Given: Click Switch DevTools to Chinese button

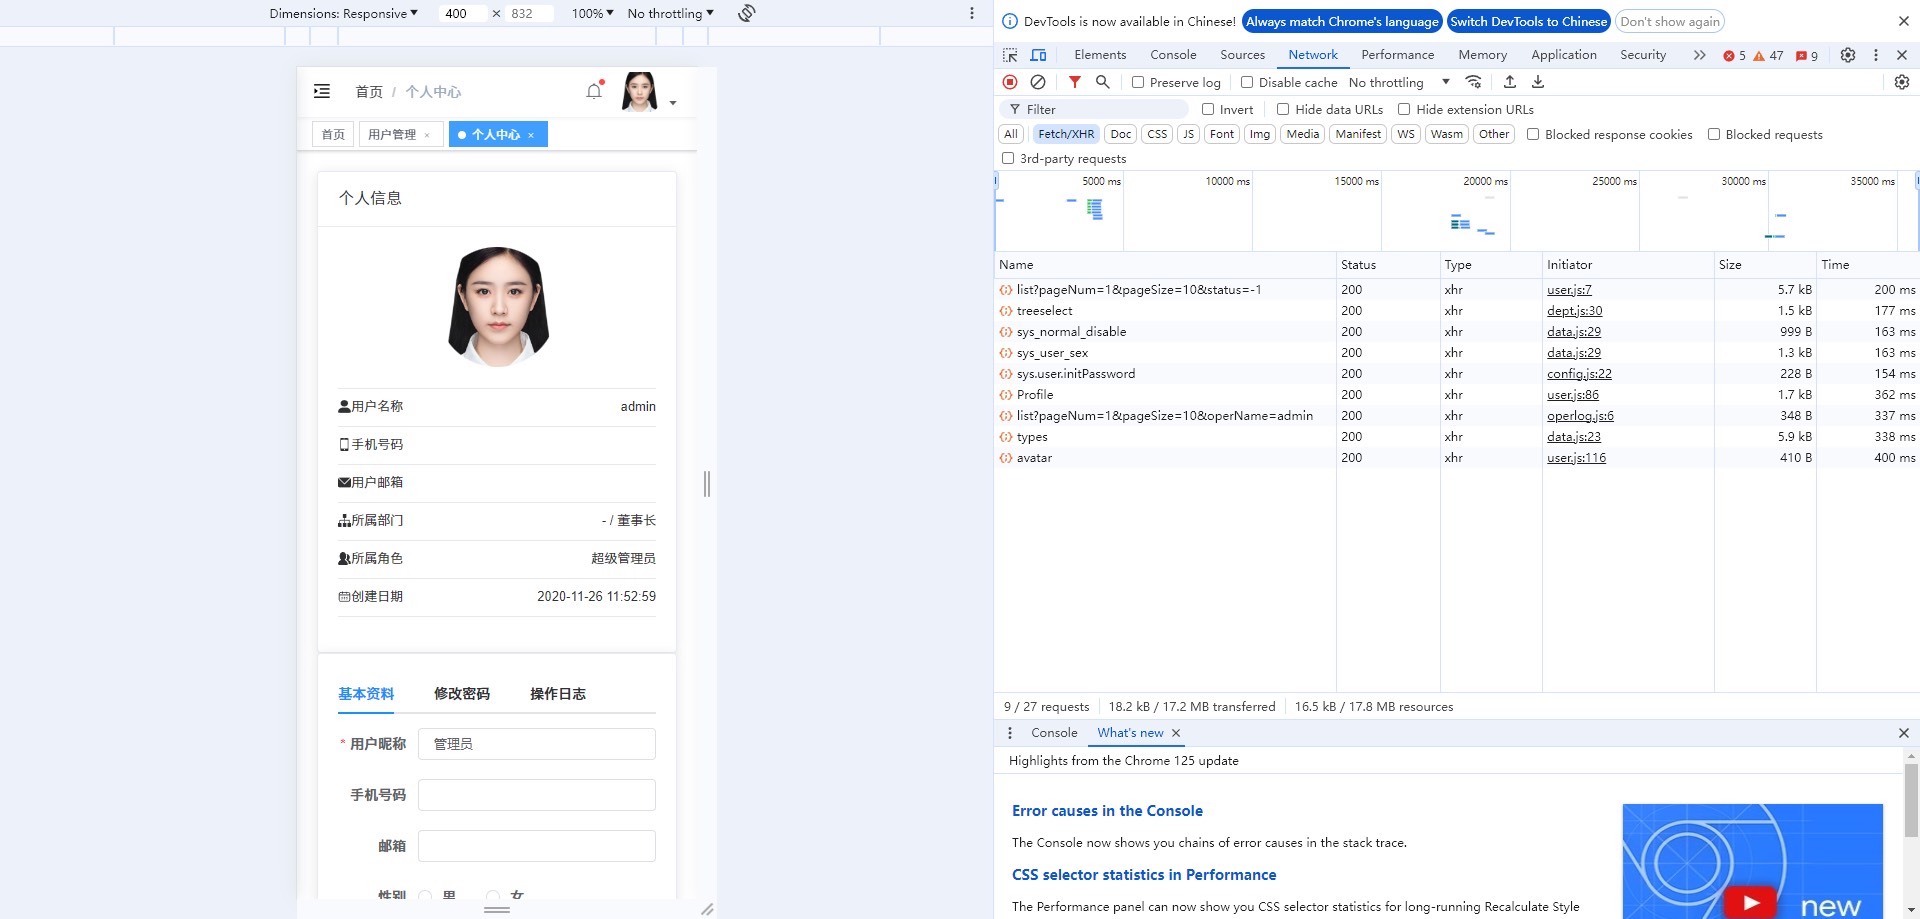Looking at the screenshot, I should click(x=1528, y=21).
